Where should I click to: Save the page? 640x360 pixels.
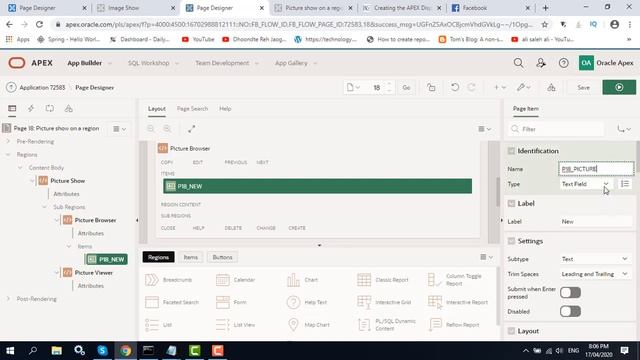[583, 87]
